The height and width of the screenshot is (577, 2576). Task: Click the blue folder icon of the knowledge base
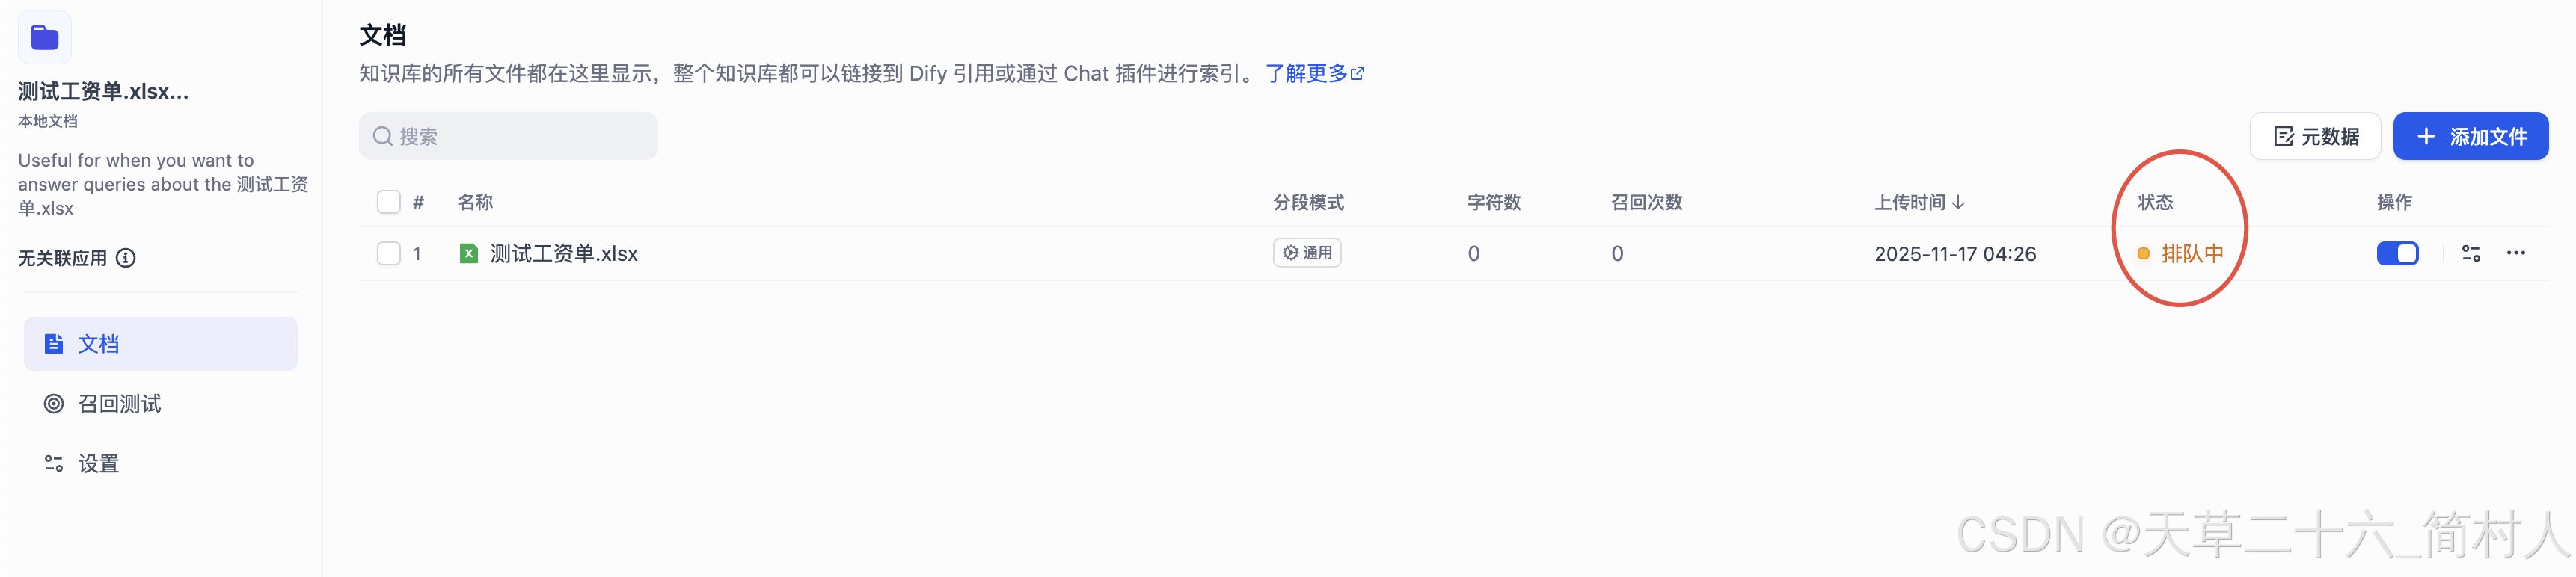click(44, 36)
